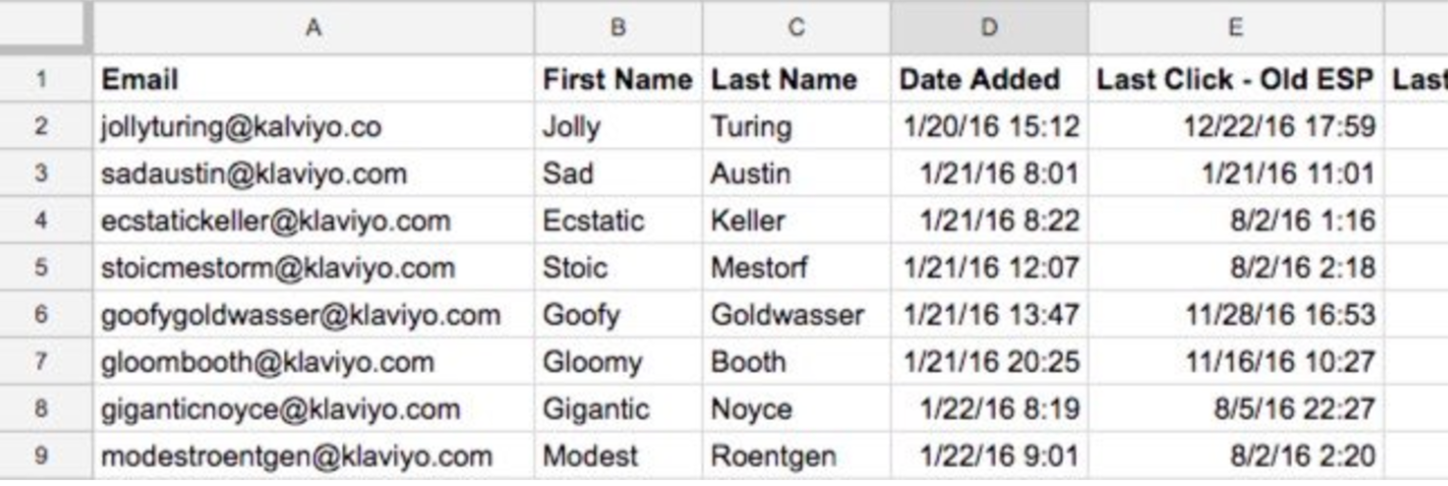Select column A header
The height and width of the screenshot is (486, 1448).
pos(313,28)
